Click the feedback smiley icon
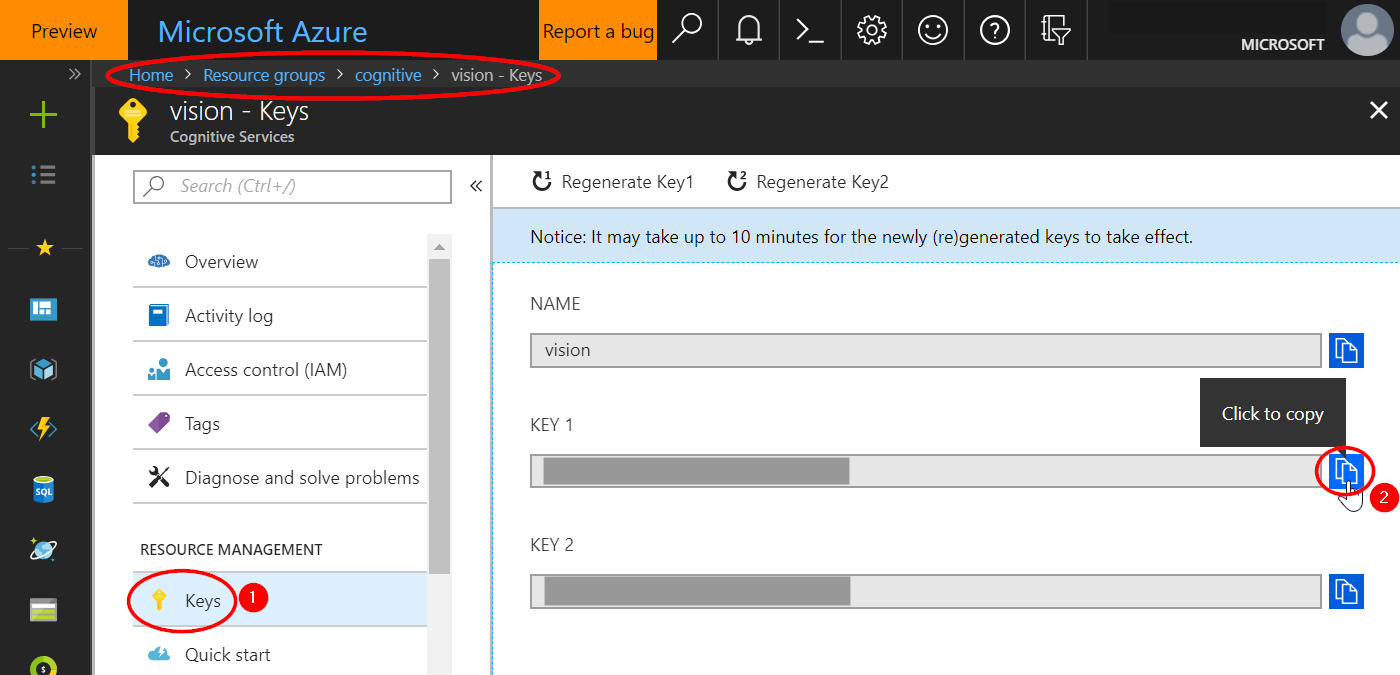 point(933,30)
